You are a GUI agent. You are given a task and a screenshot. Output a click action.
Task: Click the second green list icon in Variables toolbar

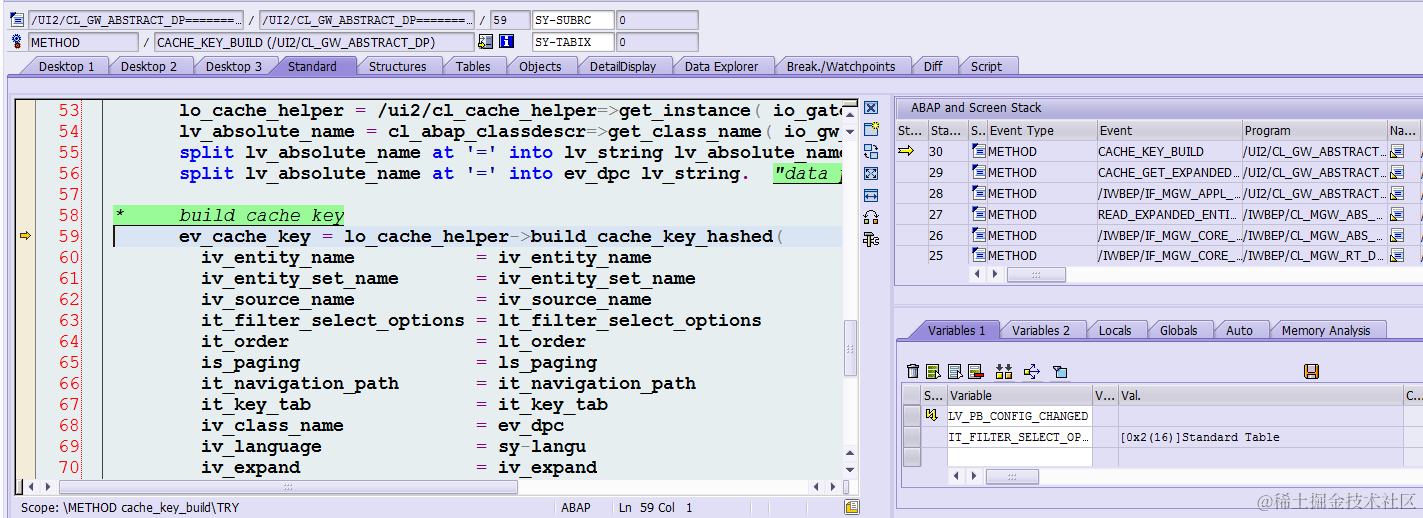point(933,372)
